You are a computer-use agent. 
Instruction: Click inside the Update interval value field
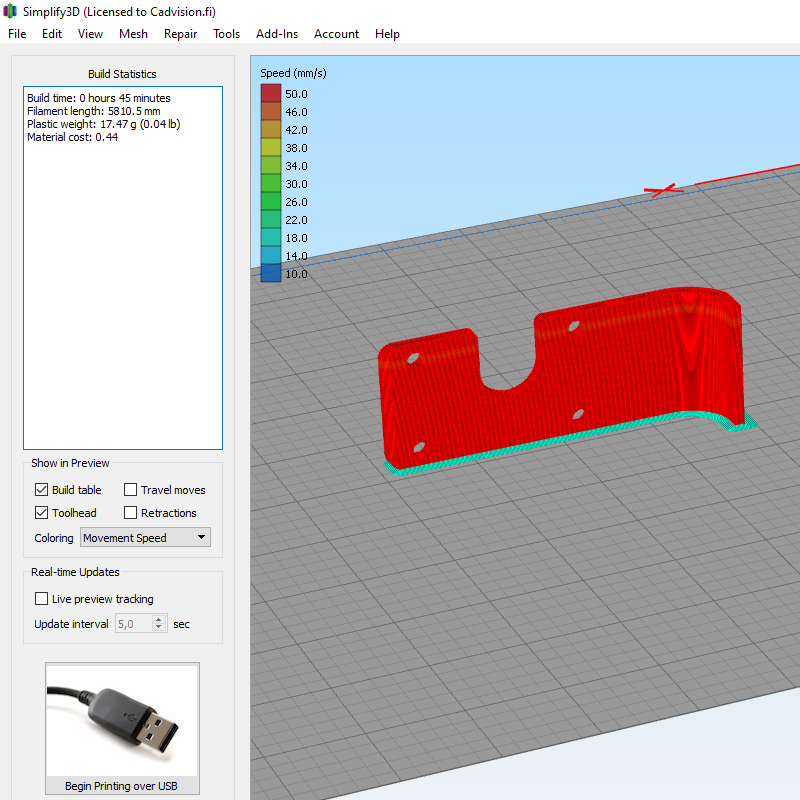(132, 624)
